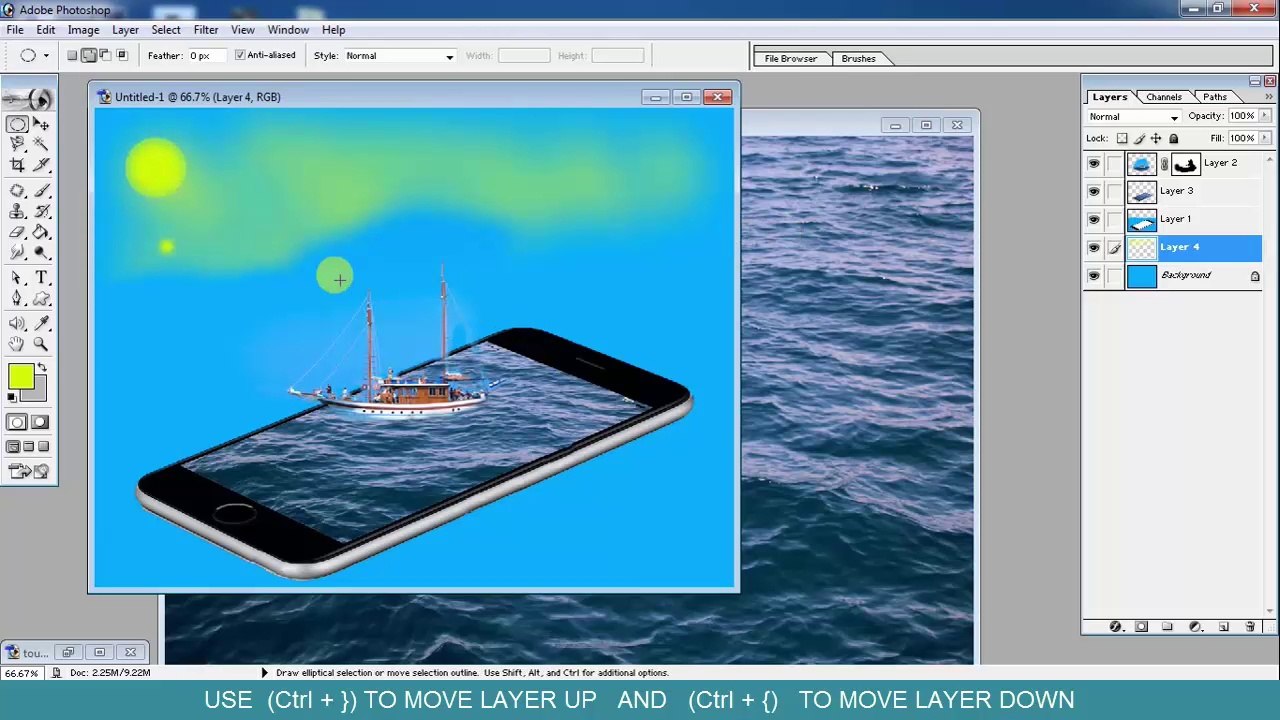Viewport: 1280px width, 720px height.
Task: Open the Fill slider arrow
Action: (x=1264, y=138)
